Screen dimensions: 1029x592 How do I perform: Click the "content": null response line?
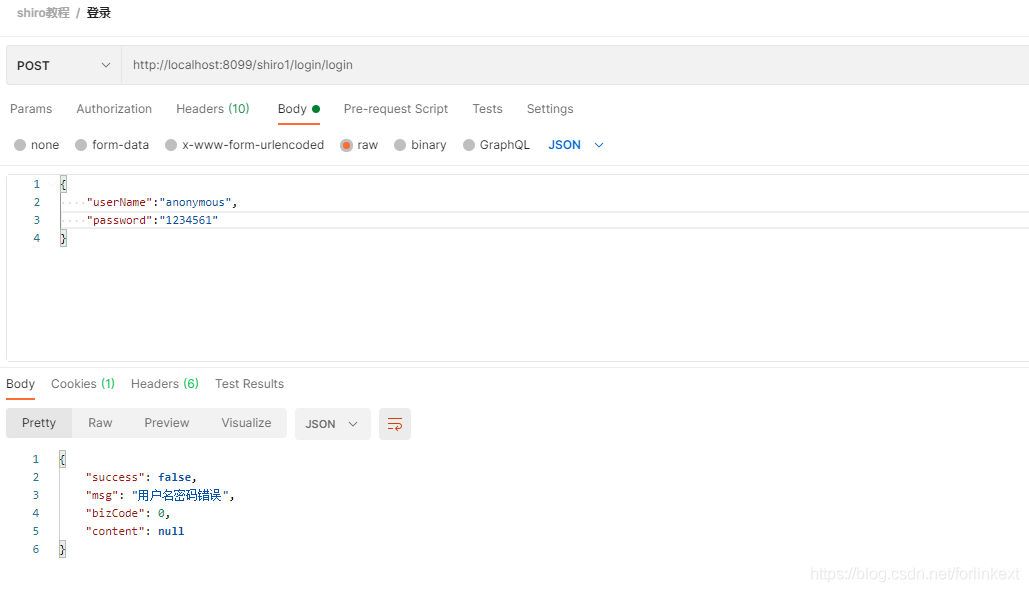(135, 531)
